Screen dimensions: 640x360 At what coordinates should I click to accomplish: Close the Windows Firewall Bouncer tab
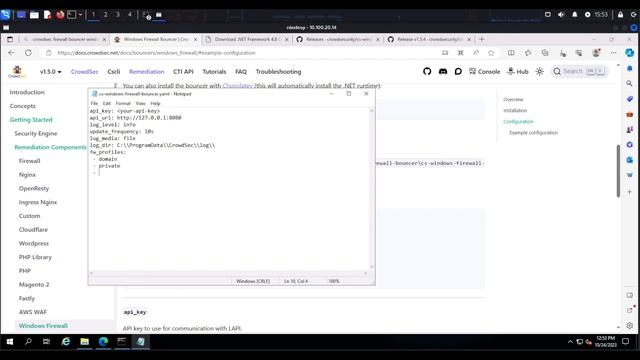[196, 39]
